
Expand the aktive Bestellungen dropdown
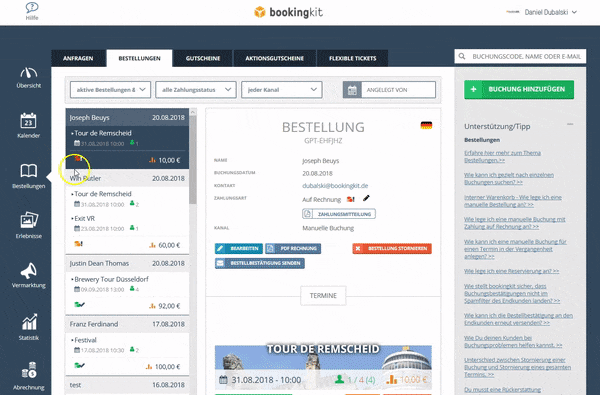[x=110, y=90]
